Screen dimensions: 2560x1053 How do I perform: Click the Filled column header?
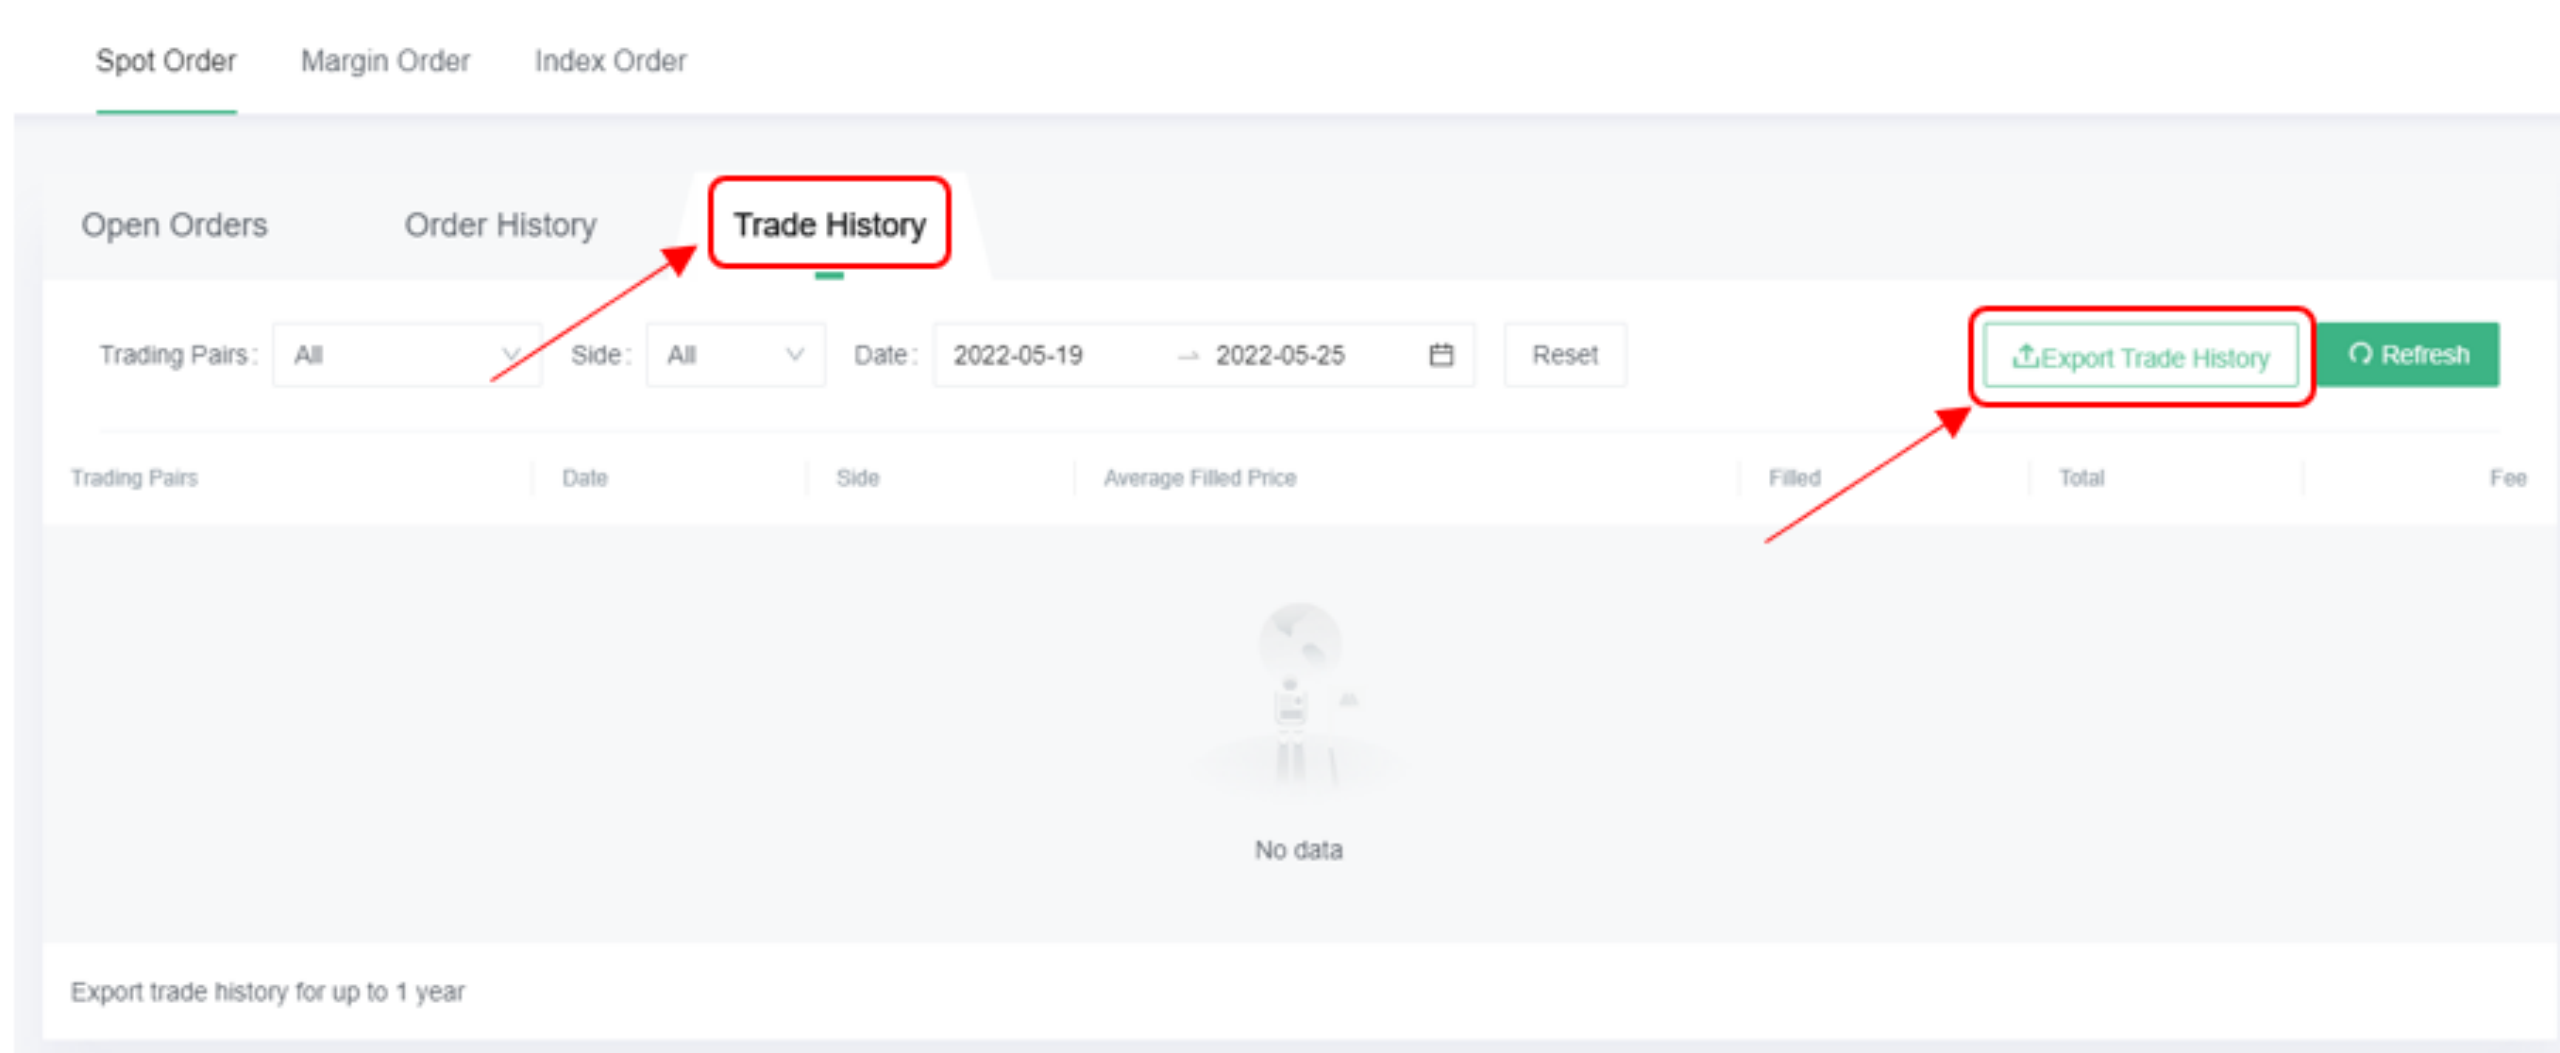1794,478
